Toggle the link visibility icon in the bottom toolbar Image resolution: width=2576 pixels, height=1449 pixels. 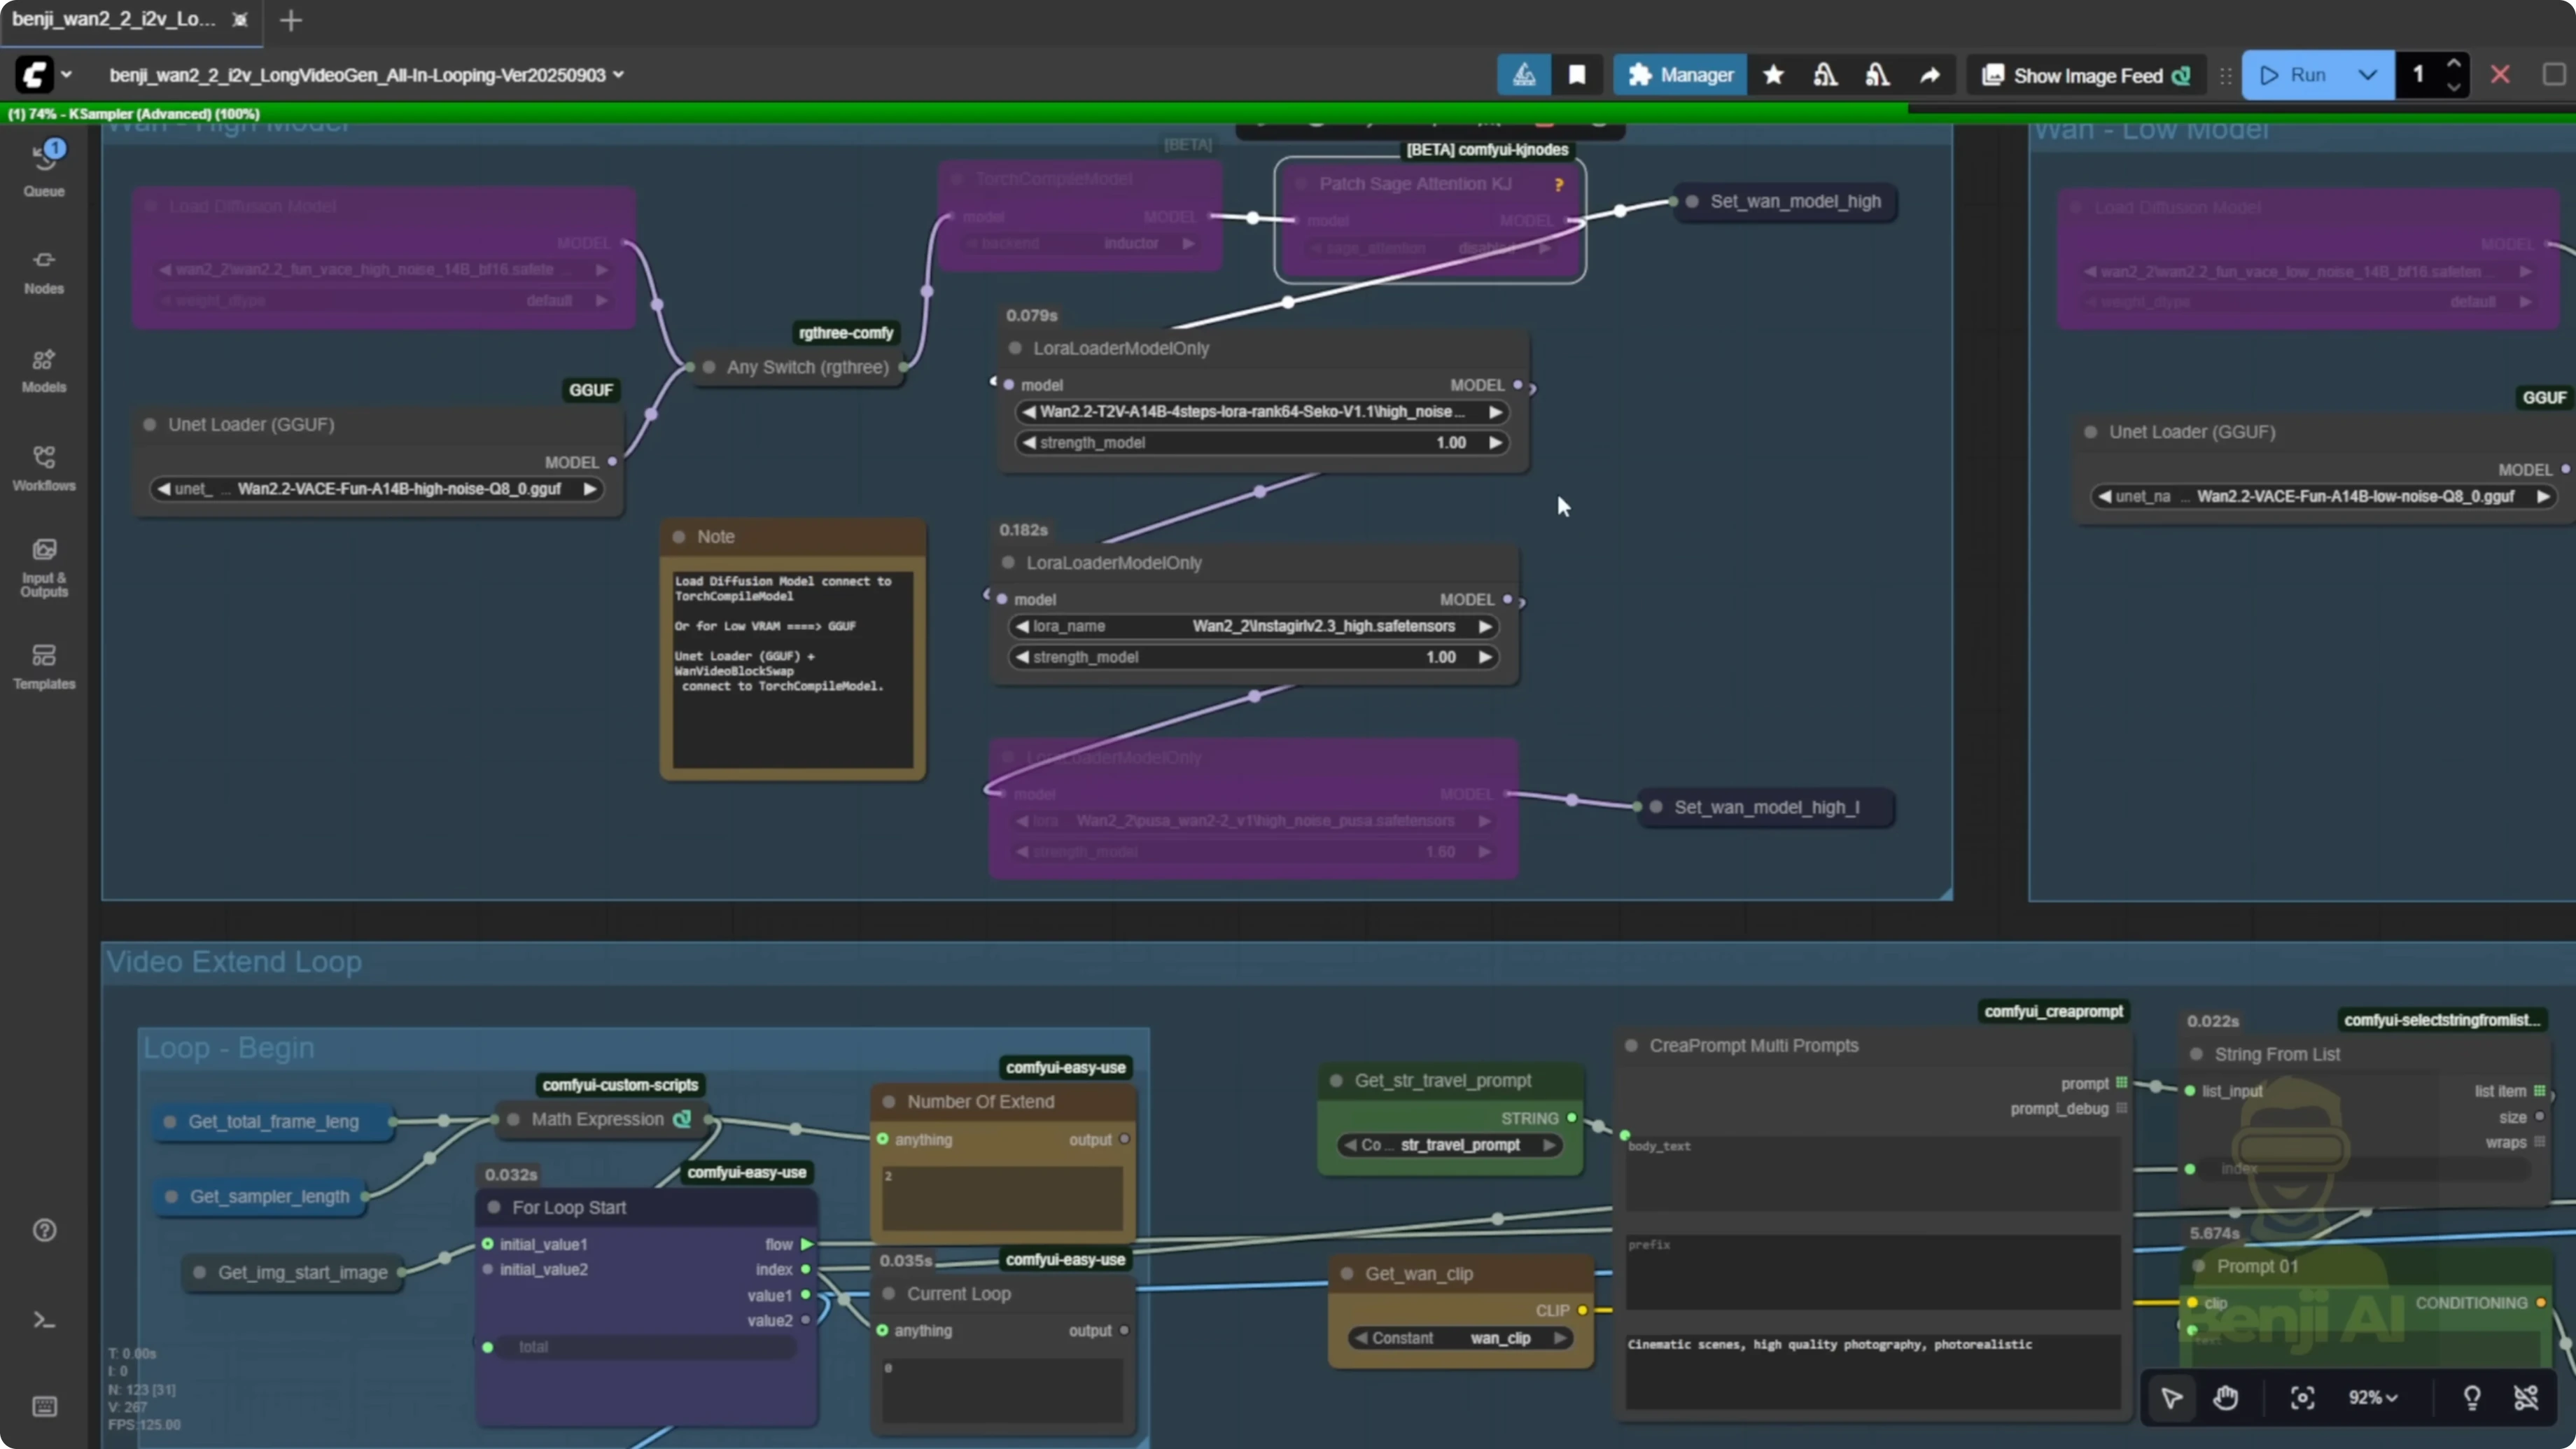(2527, 1398)
